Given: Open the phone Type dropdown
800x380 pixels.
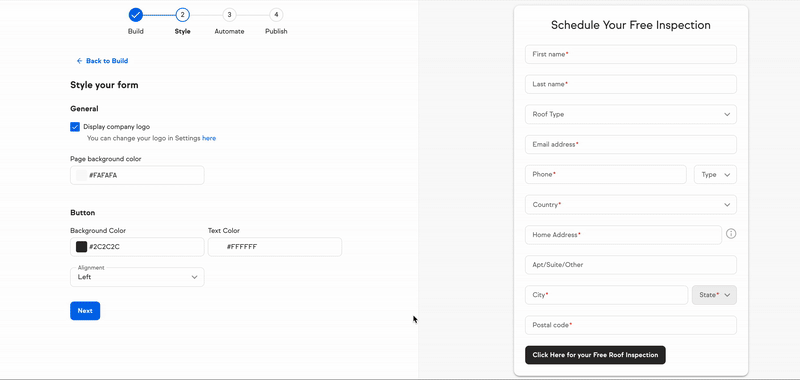Looking at the screenshot, I should (715, 174).
